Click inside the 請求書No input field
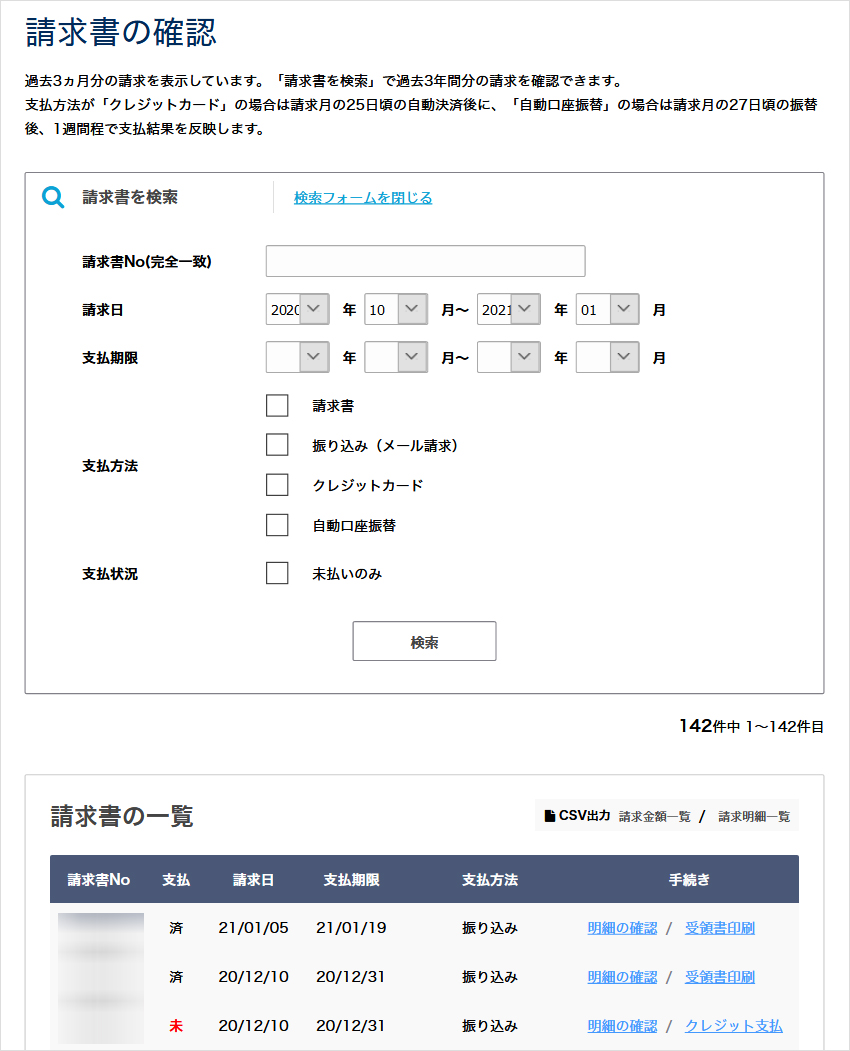This screenshot has width=850, height=1051. coord(424,261)
